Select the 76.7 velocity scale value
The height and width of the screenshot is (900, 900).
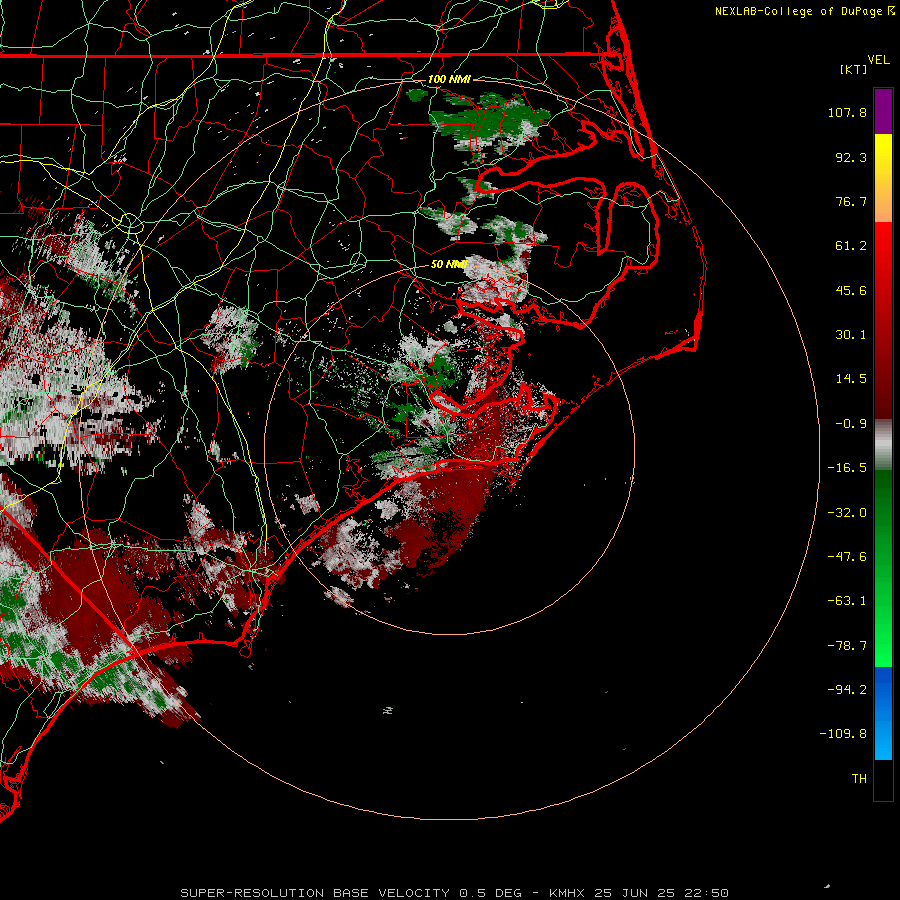[851, 201]
